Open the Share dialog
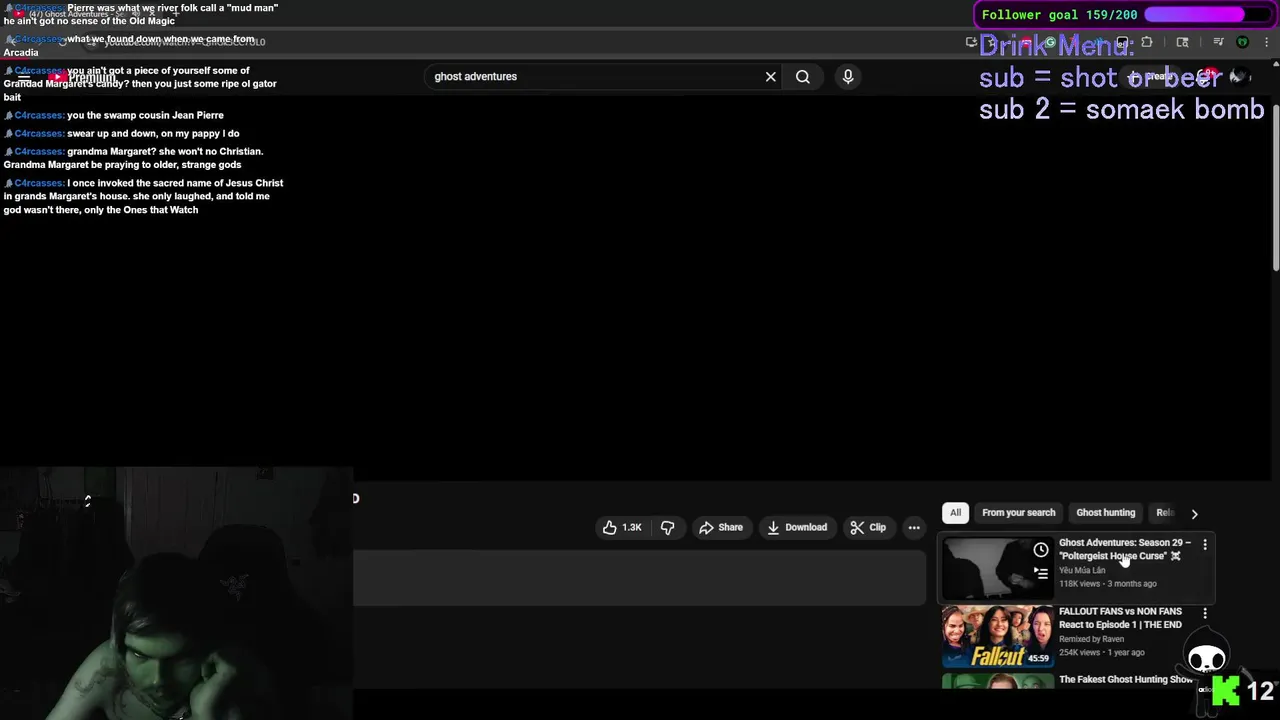1280x720 pixels. pos(721,527)
